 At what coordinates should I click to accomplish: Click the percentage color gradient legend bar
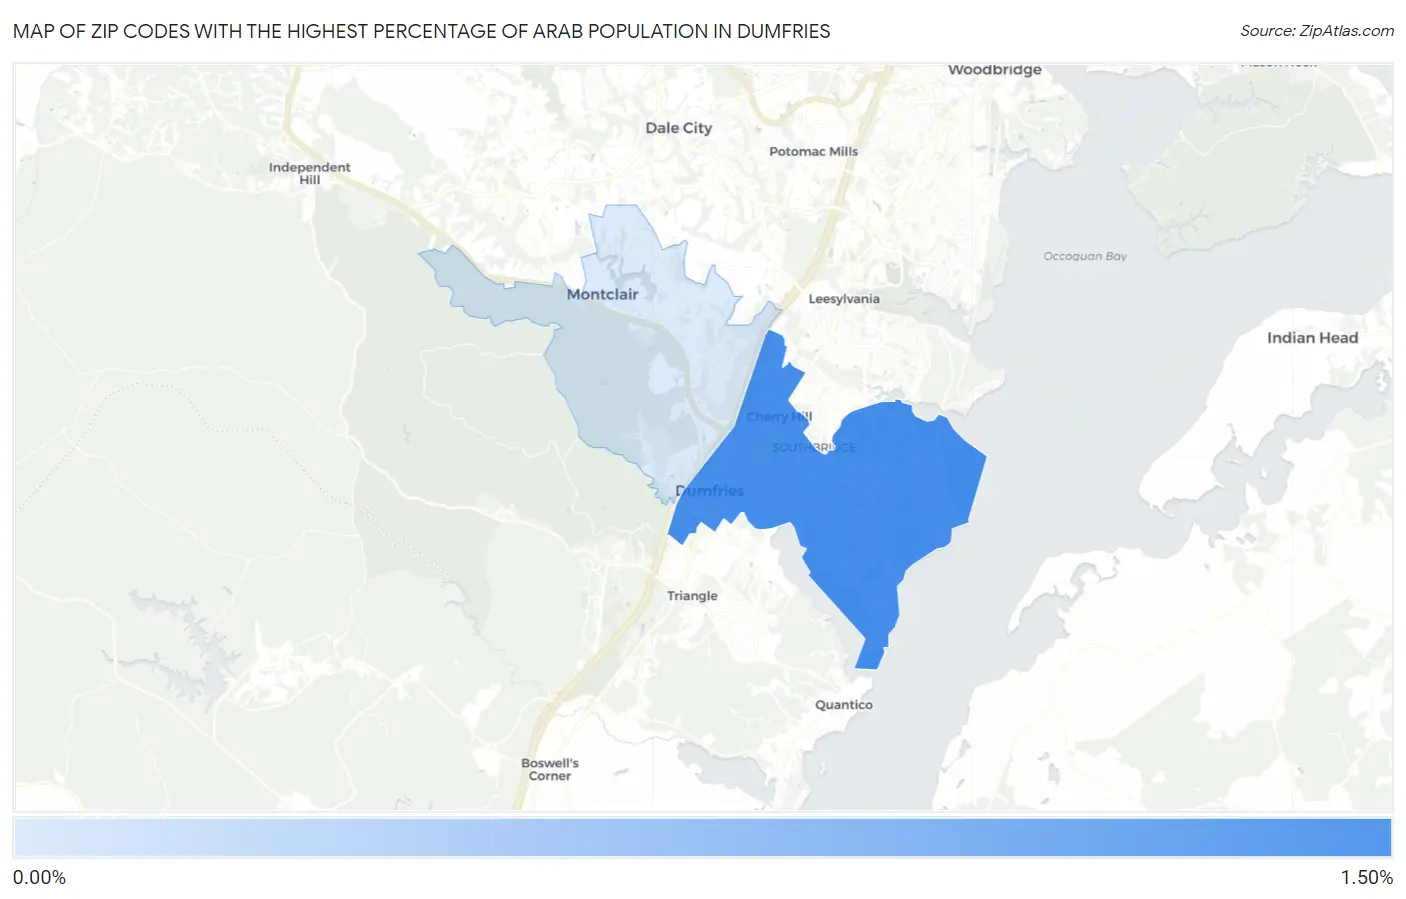(x=702, y=838)
